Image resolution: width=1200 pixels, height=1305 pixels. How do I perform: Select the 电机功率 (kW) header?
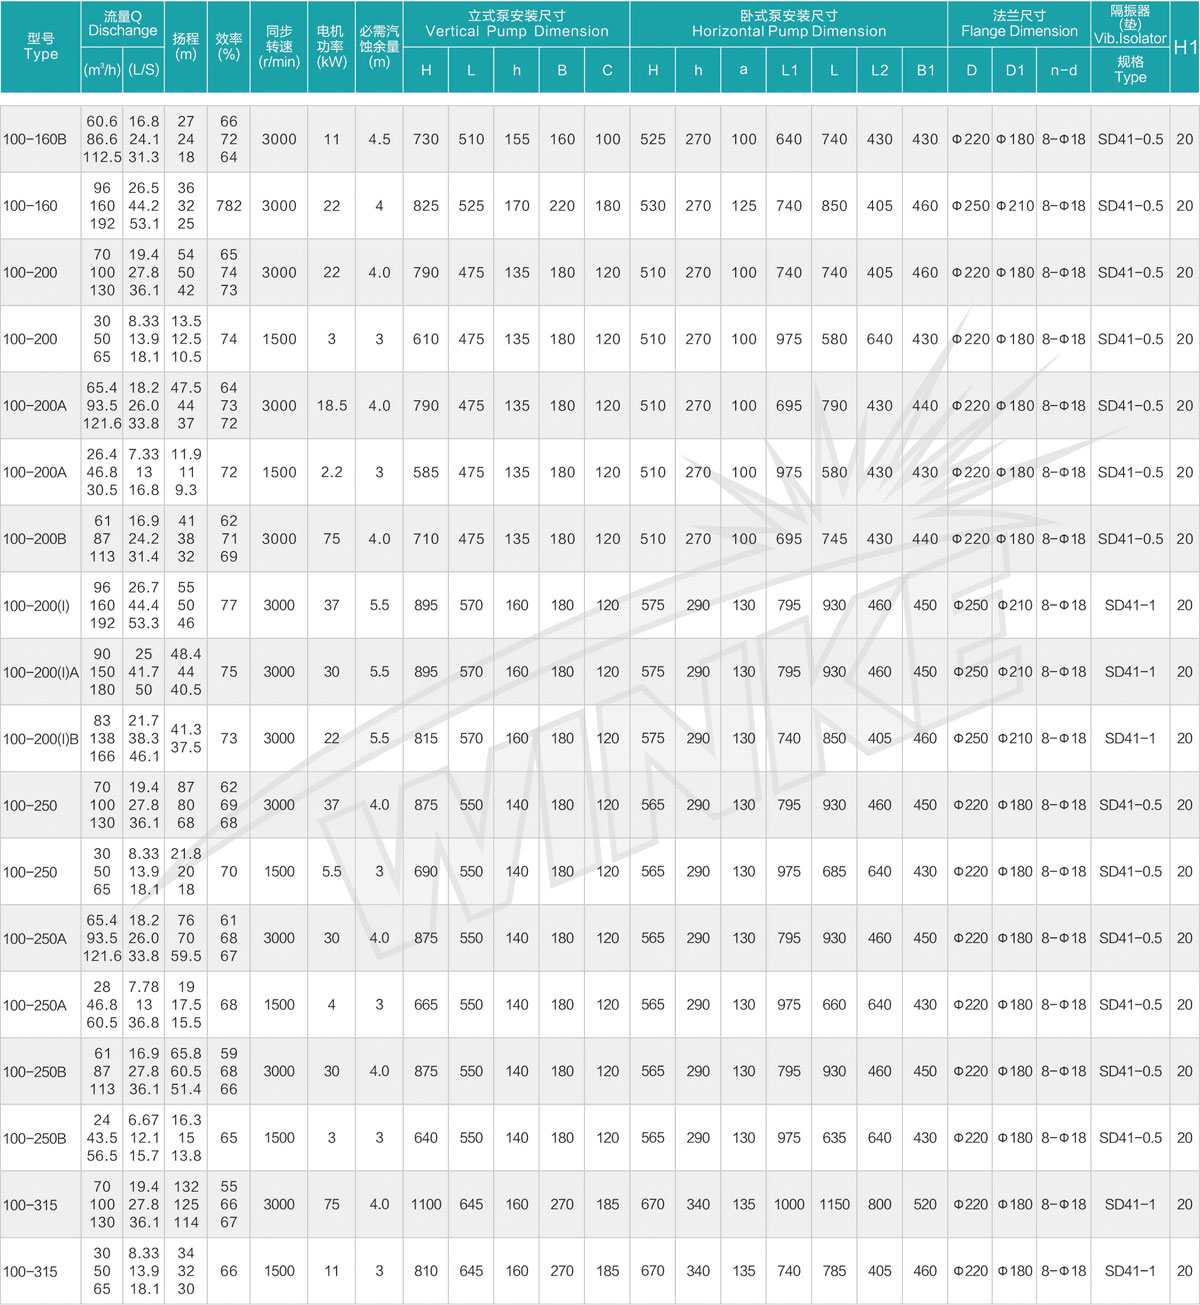[x=331, y=46]
